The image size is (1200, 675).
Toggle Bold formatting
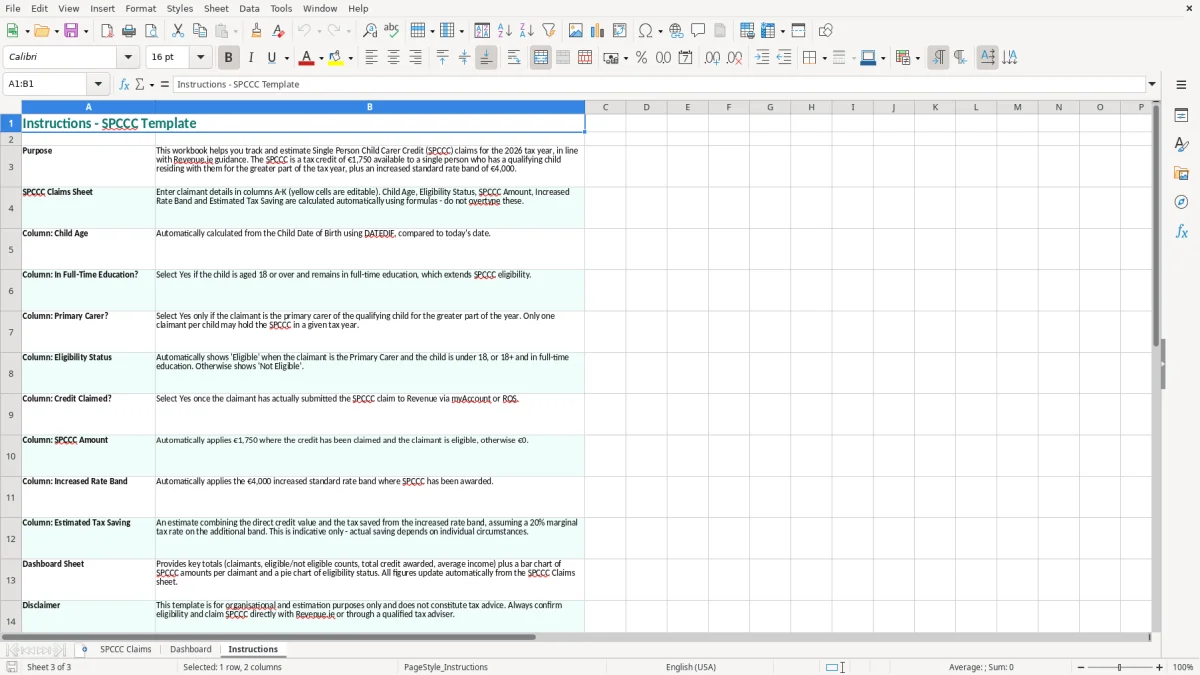coord(228,58)
